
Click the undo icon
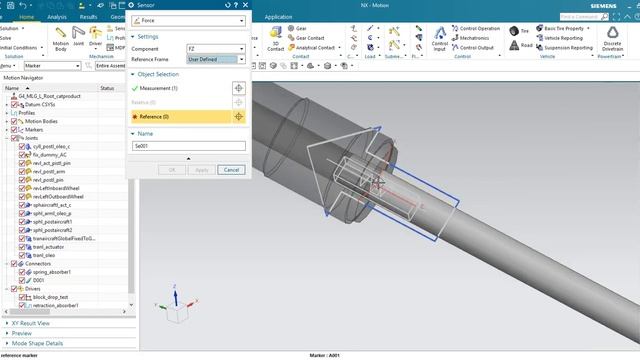[x=23, y=5]
